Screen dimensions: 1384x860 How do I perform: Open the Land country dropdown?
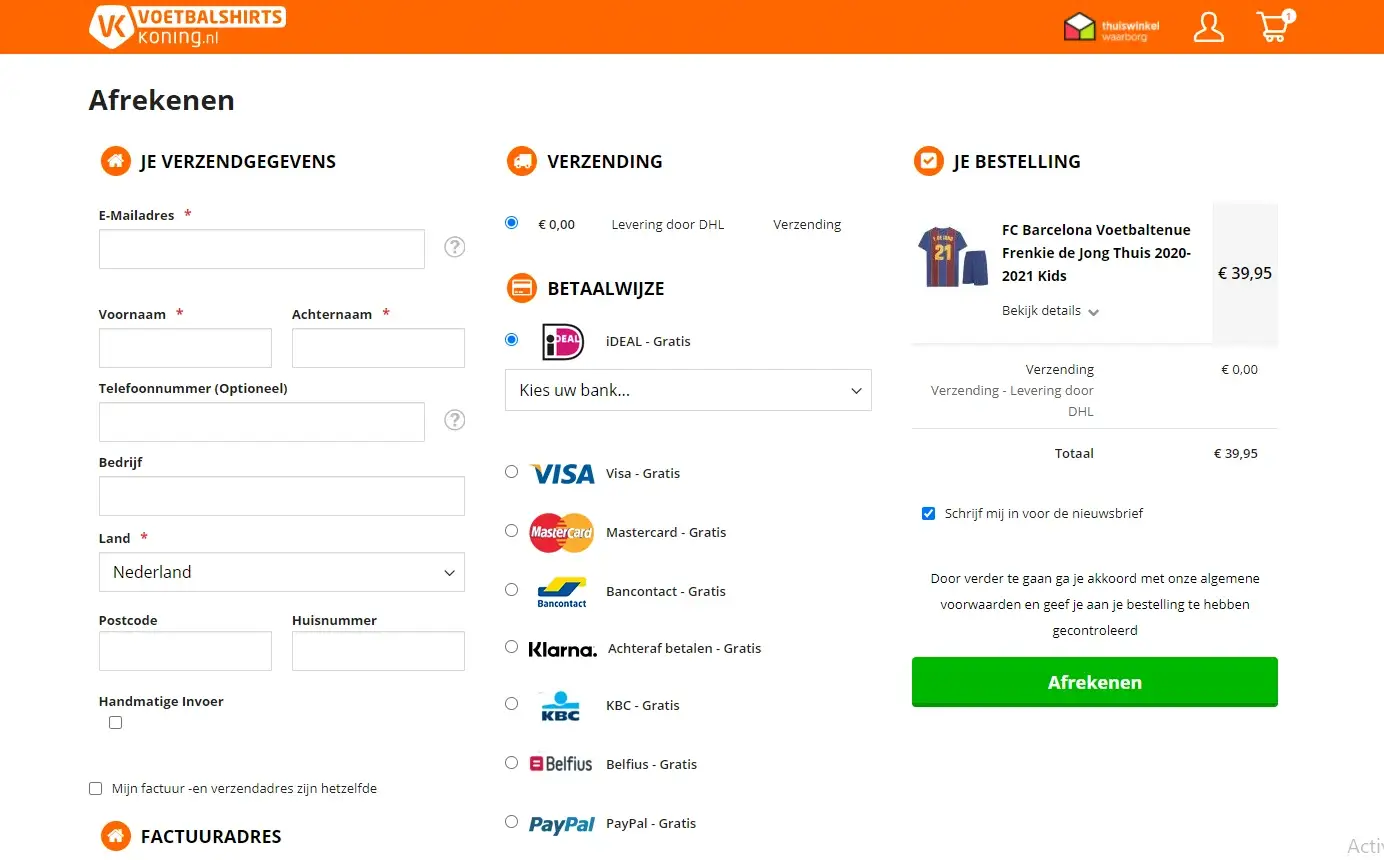coord(281,571)
